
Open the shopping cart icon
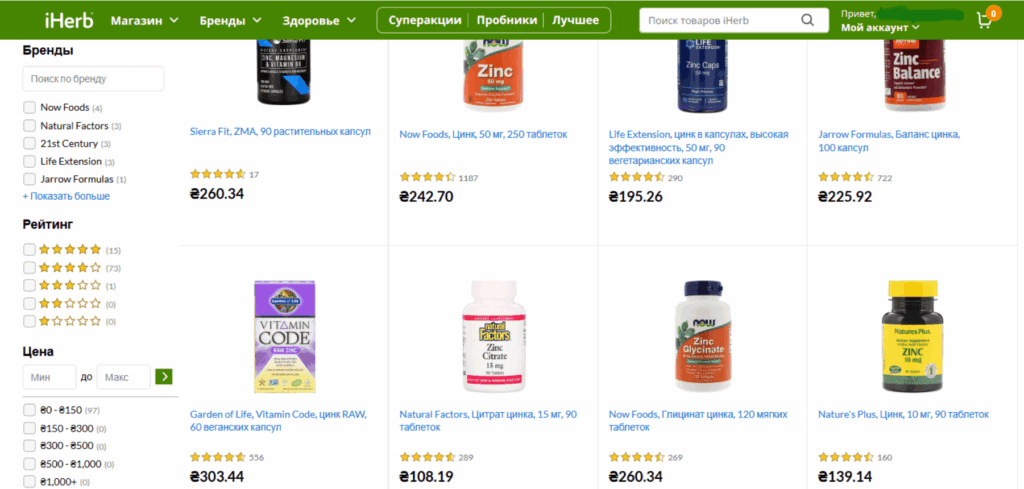click(x=984, y=20)
